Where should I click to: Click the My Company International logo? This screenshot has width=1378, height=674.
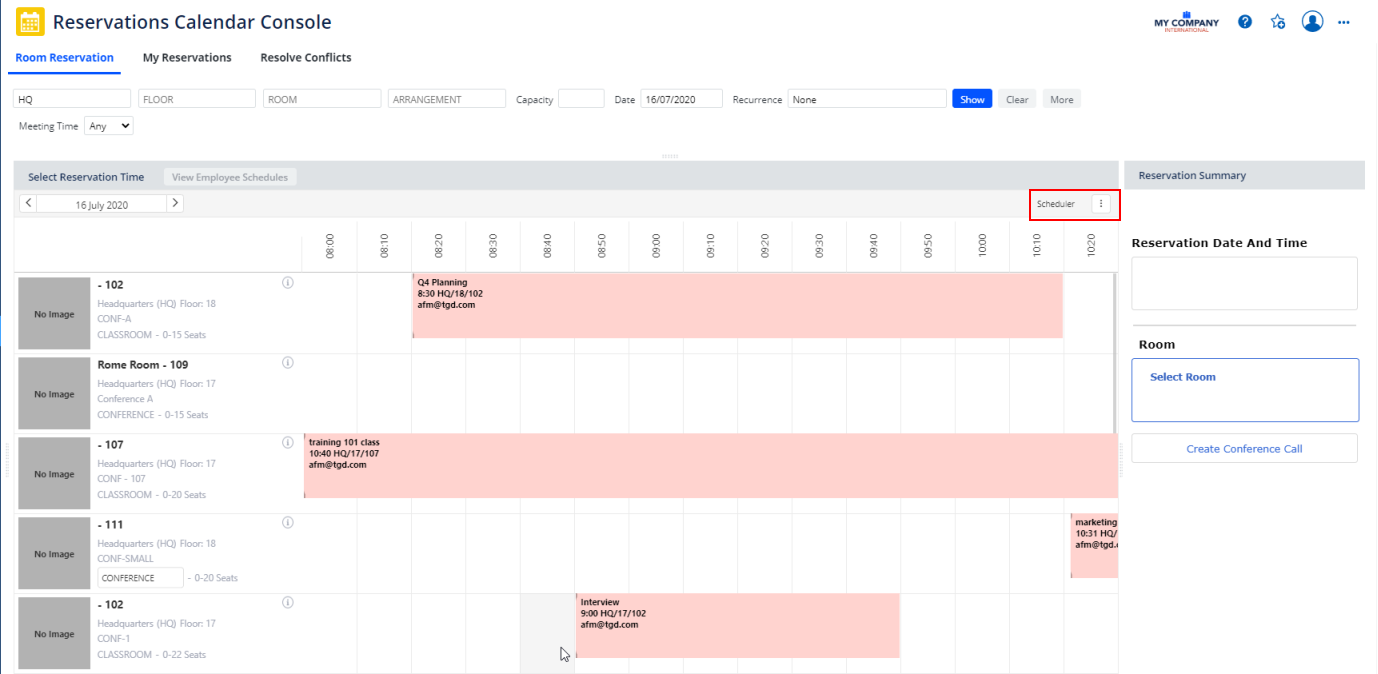pyautogui.click(x=1187, y=22)
